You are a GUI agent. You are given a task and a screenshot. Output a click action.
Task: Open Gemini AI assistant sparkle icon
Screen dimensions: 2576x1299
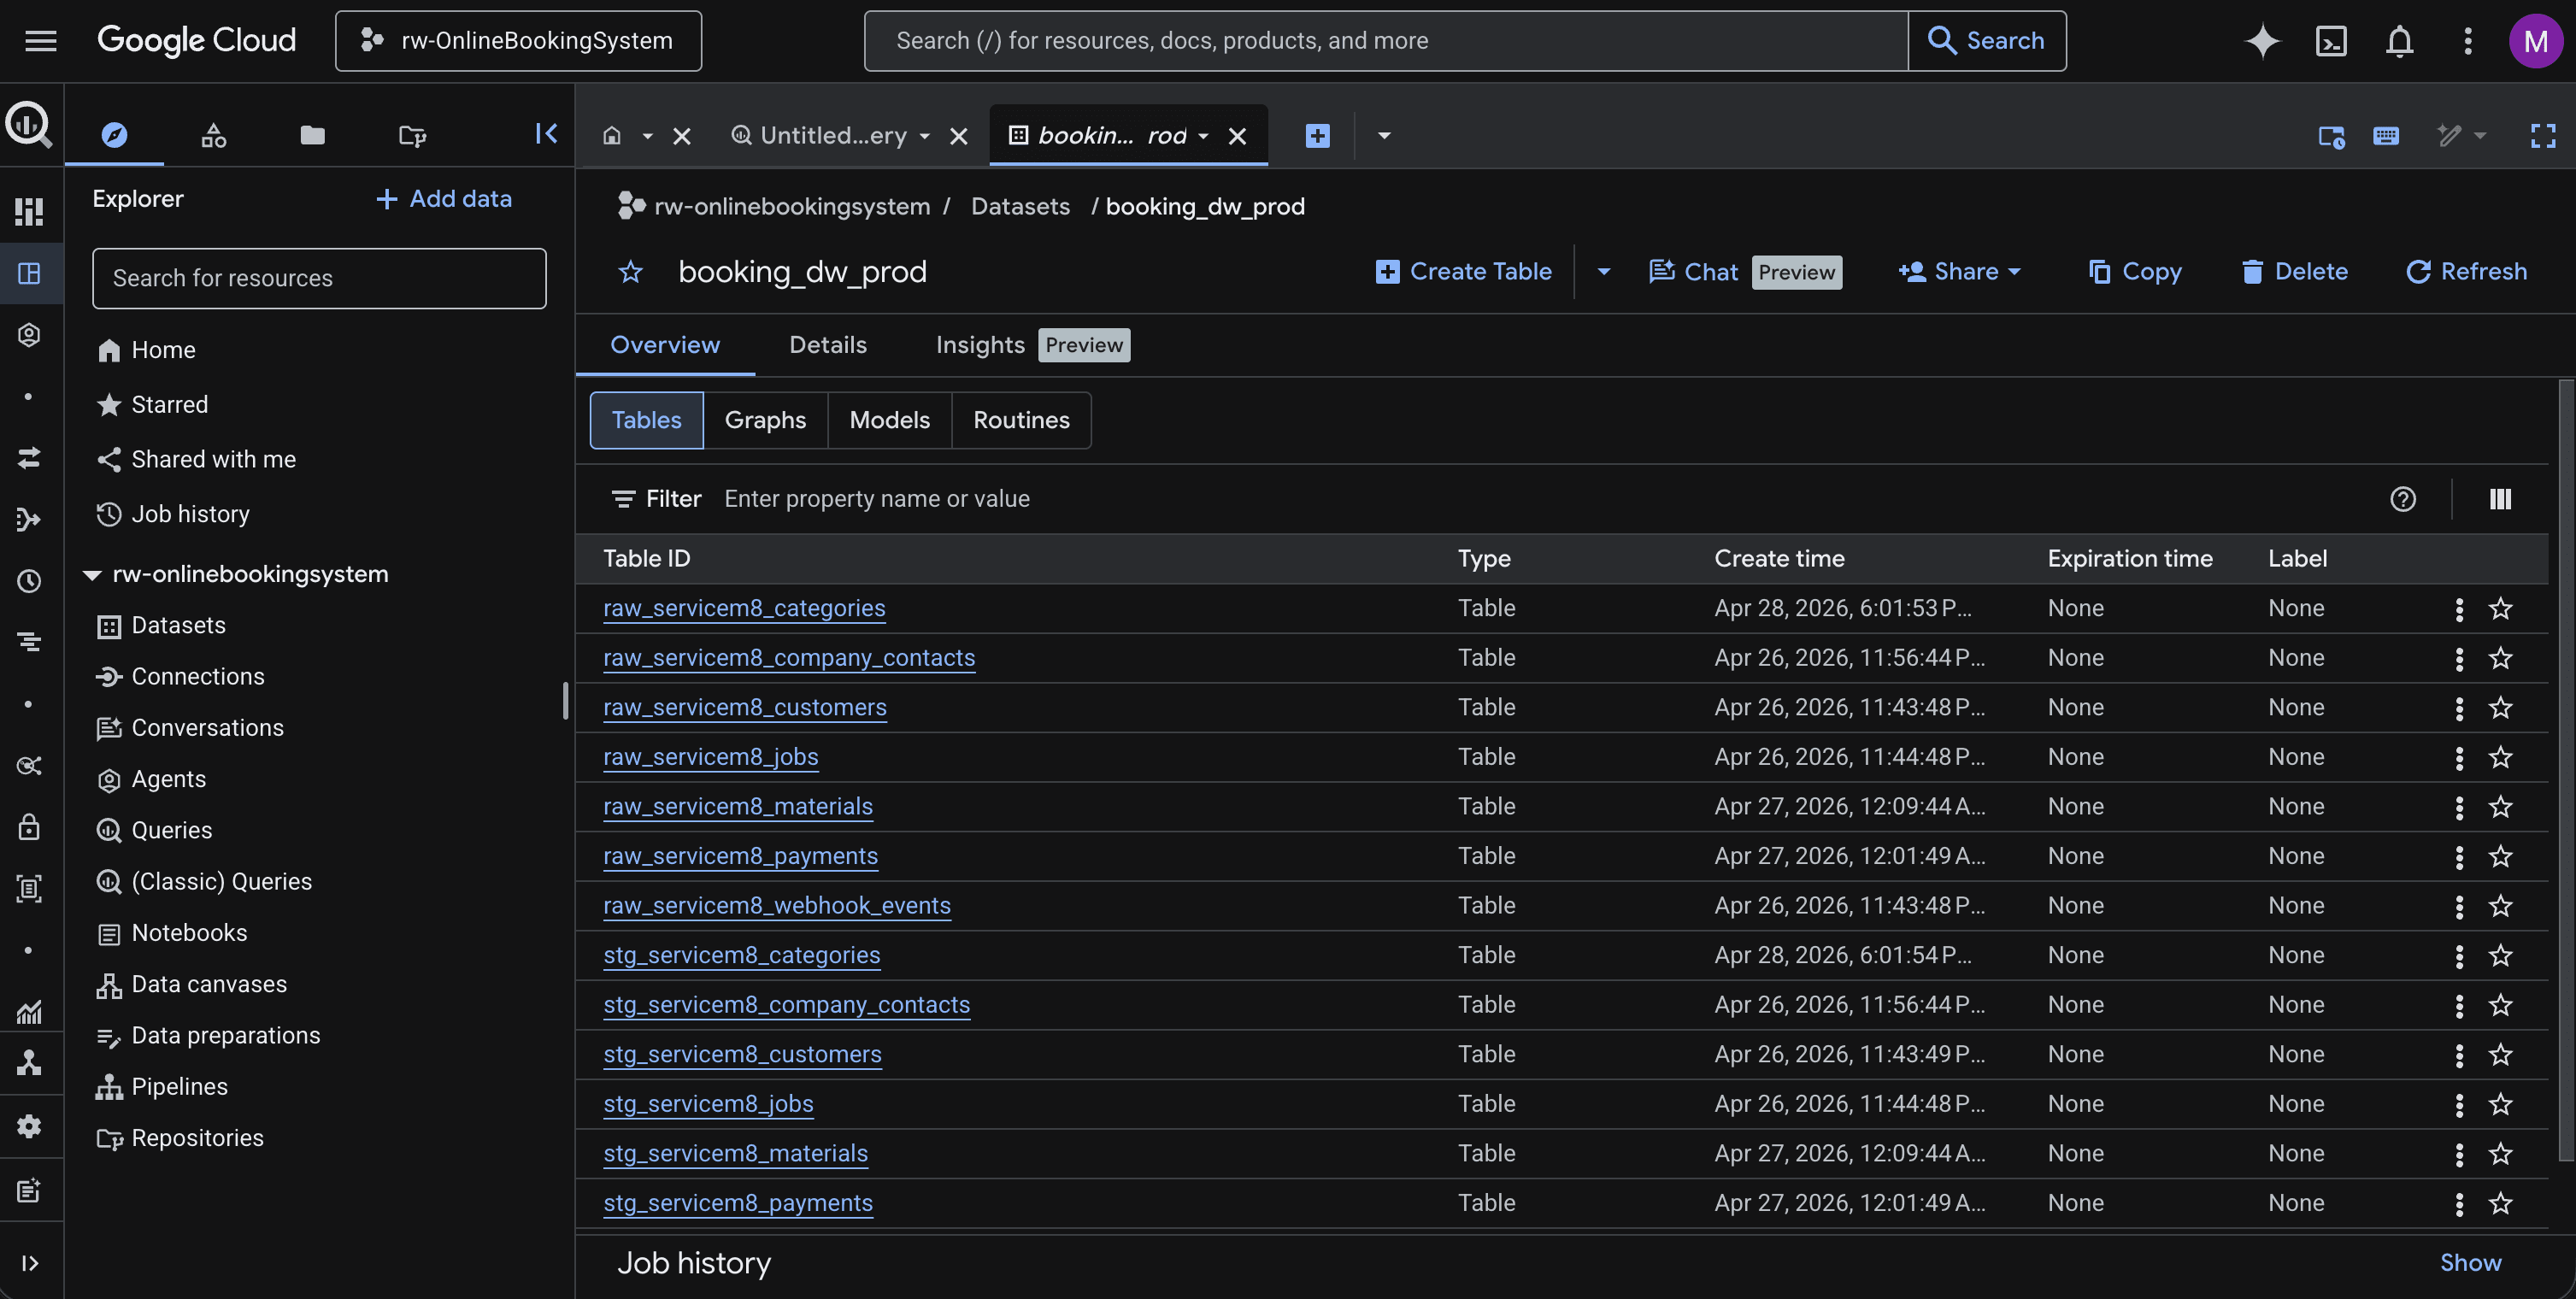[x=2262, y=41]
